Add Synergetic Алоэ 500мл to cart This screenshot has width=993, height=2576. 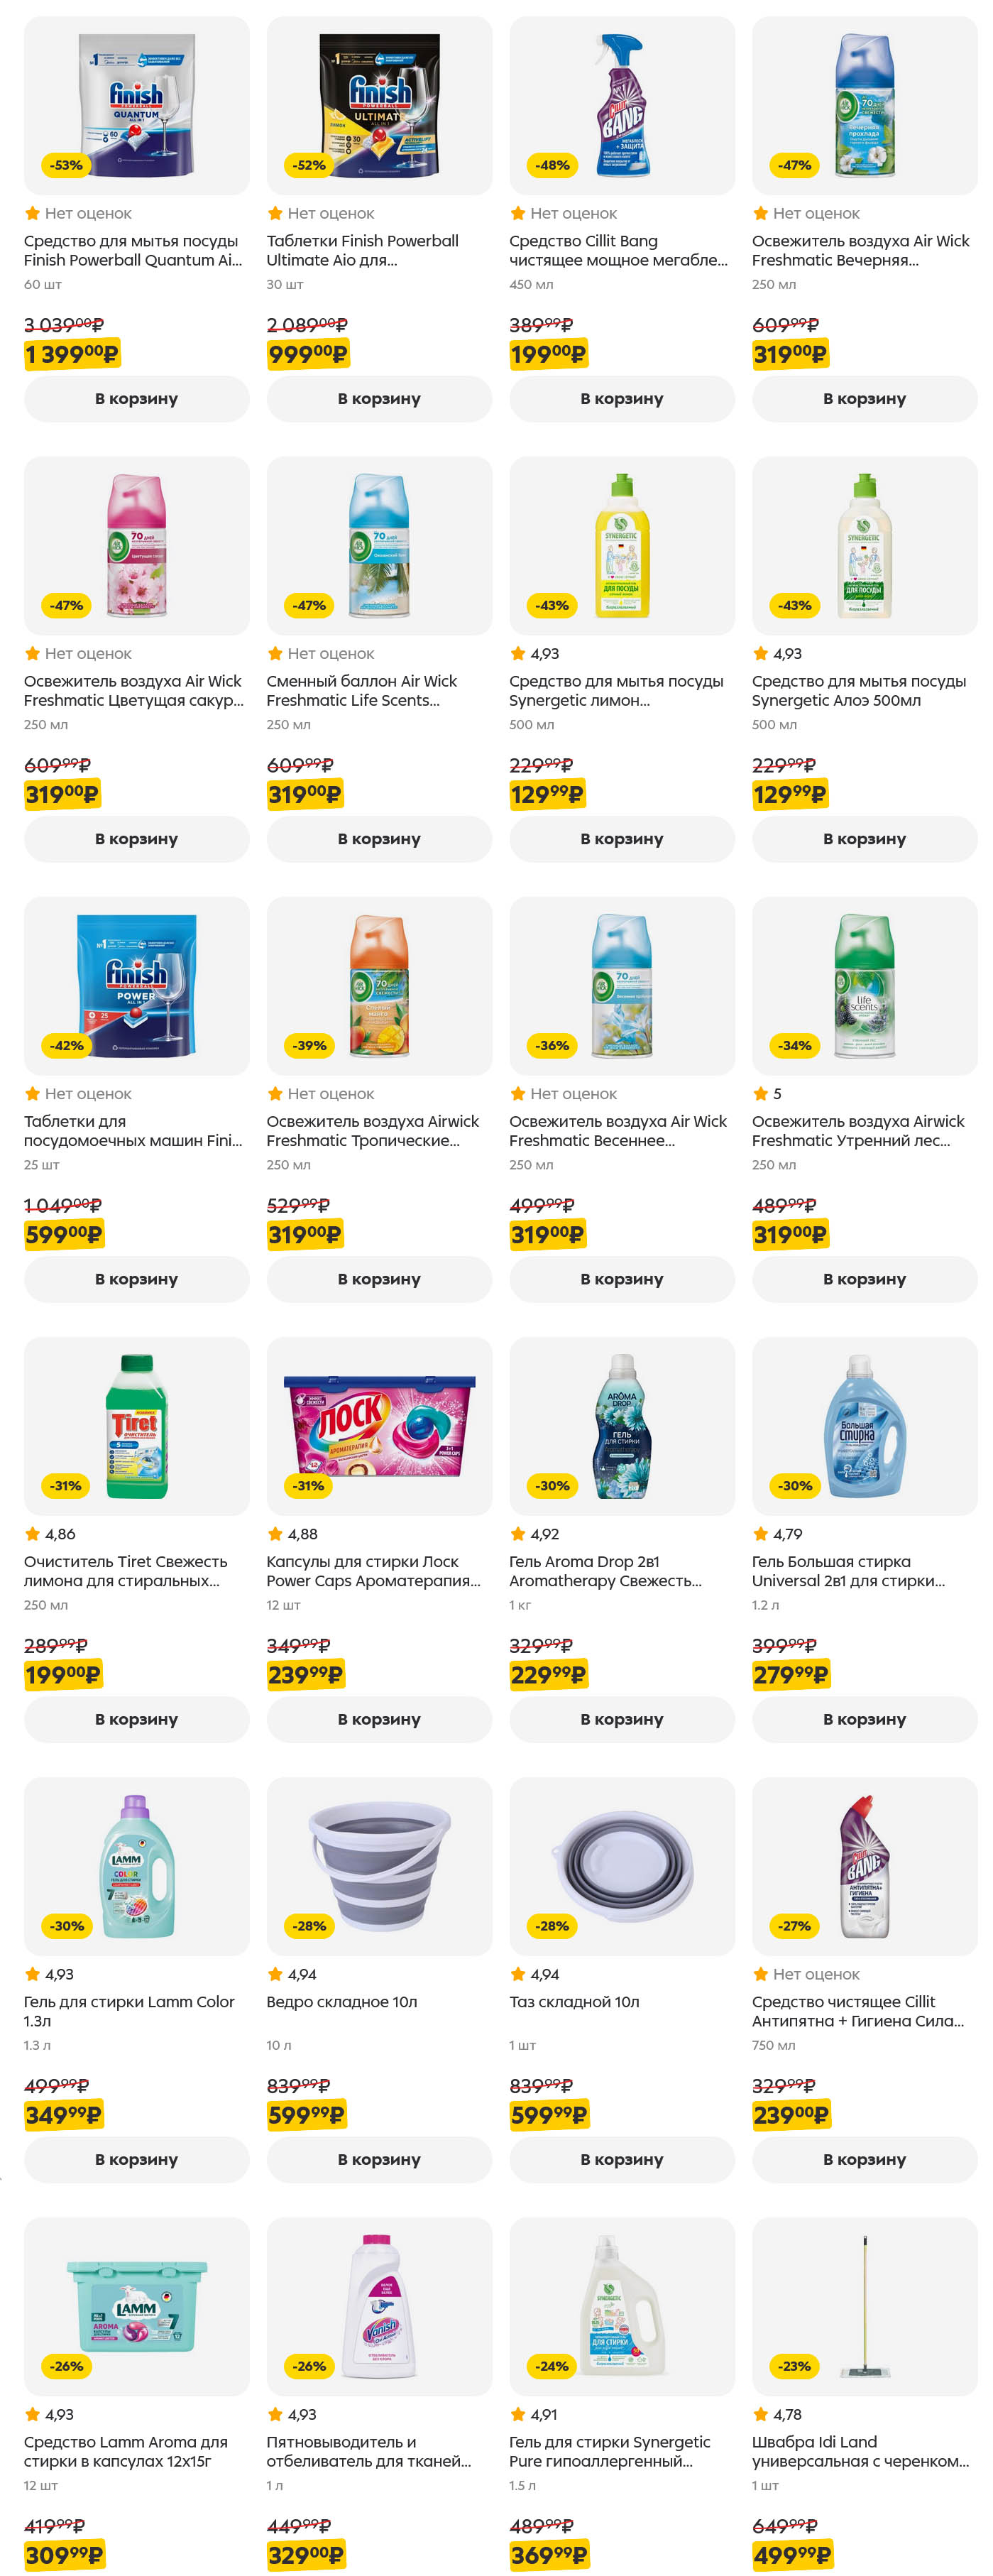pos(864,839)
